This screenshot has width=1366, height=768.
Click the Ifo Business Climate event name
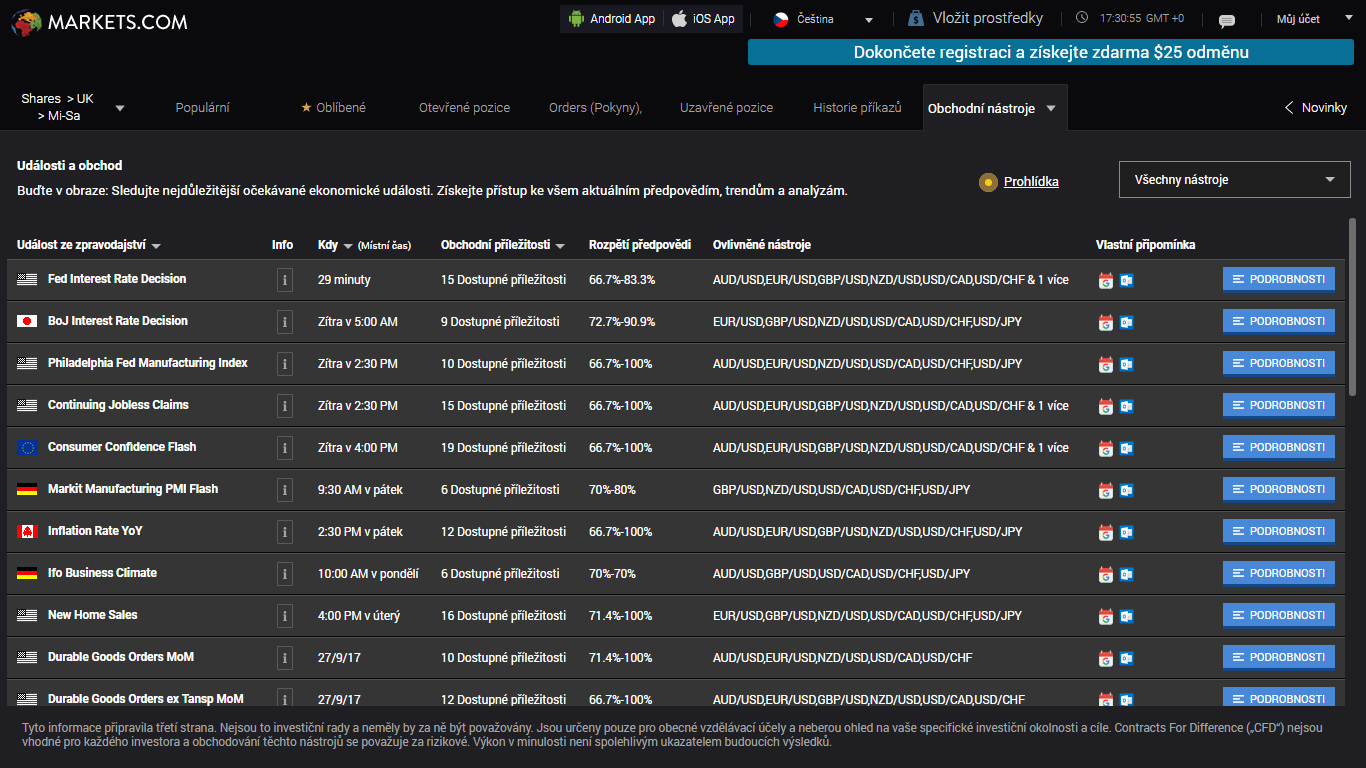pos(102,573)
